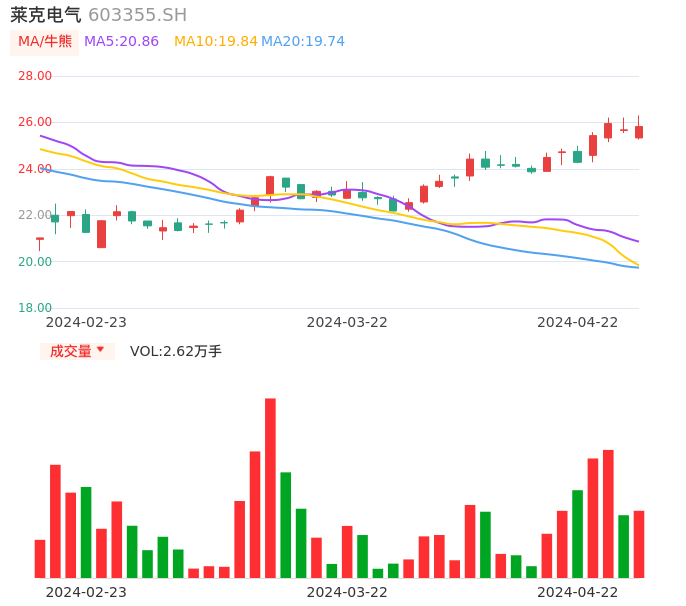
Task: Click the VOL:2.62万手 volume label
Action: [176, 351]
